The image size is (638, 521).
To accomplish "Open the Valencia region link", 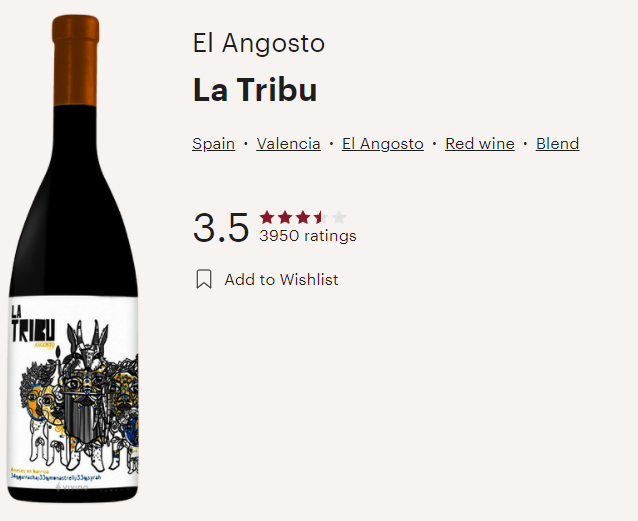I will coord(288,144).
